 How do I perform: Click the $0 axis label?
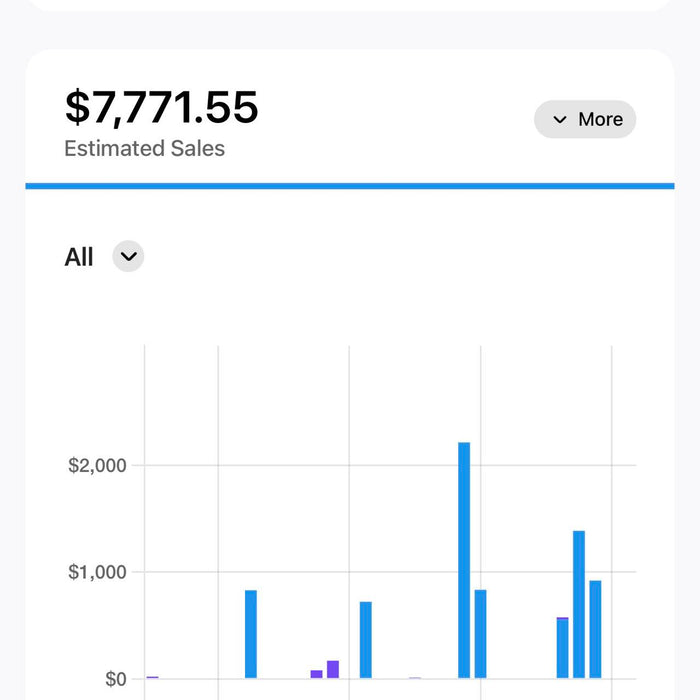(x=116, y=679)
